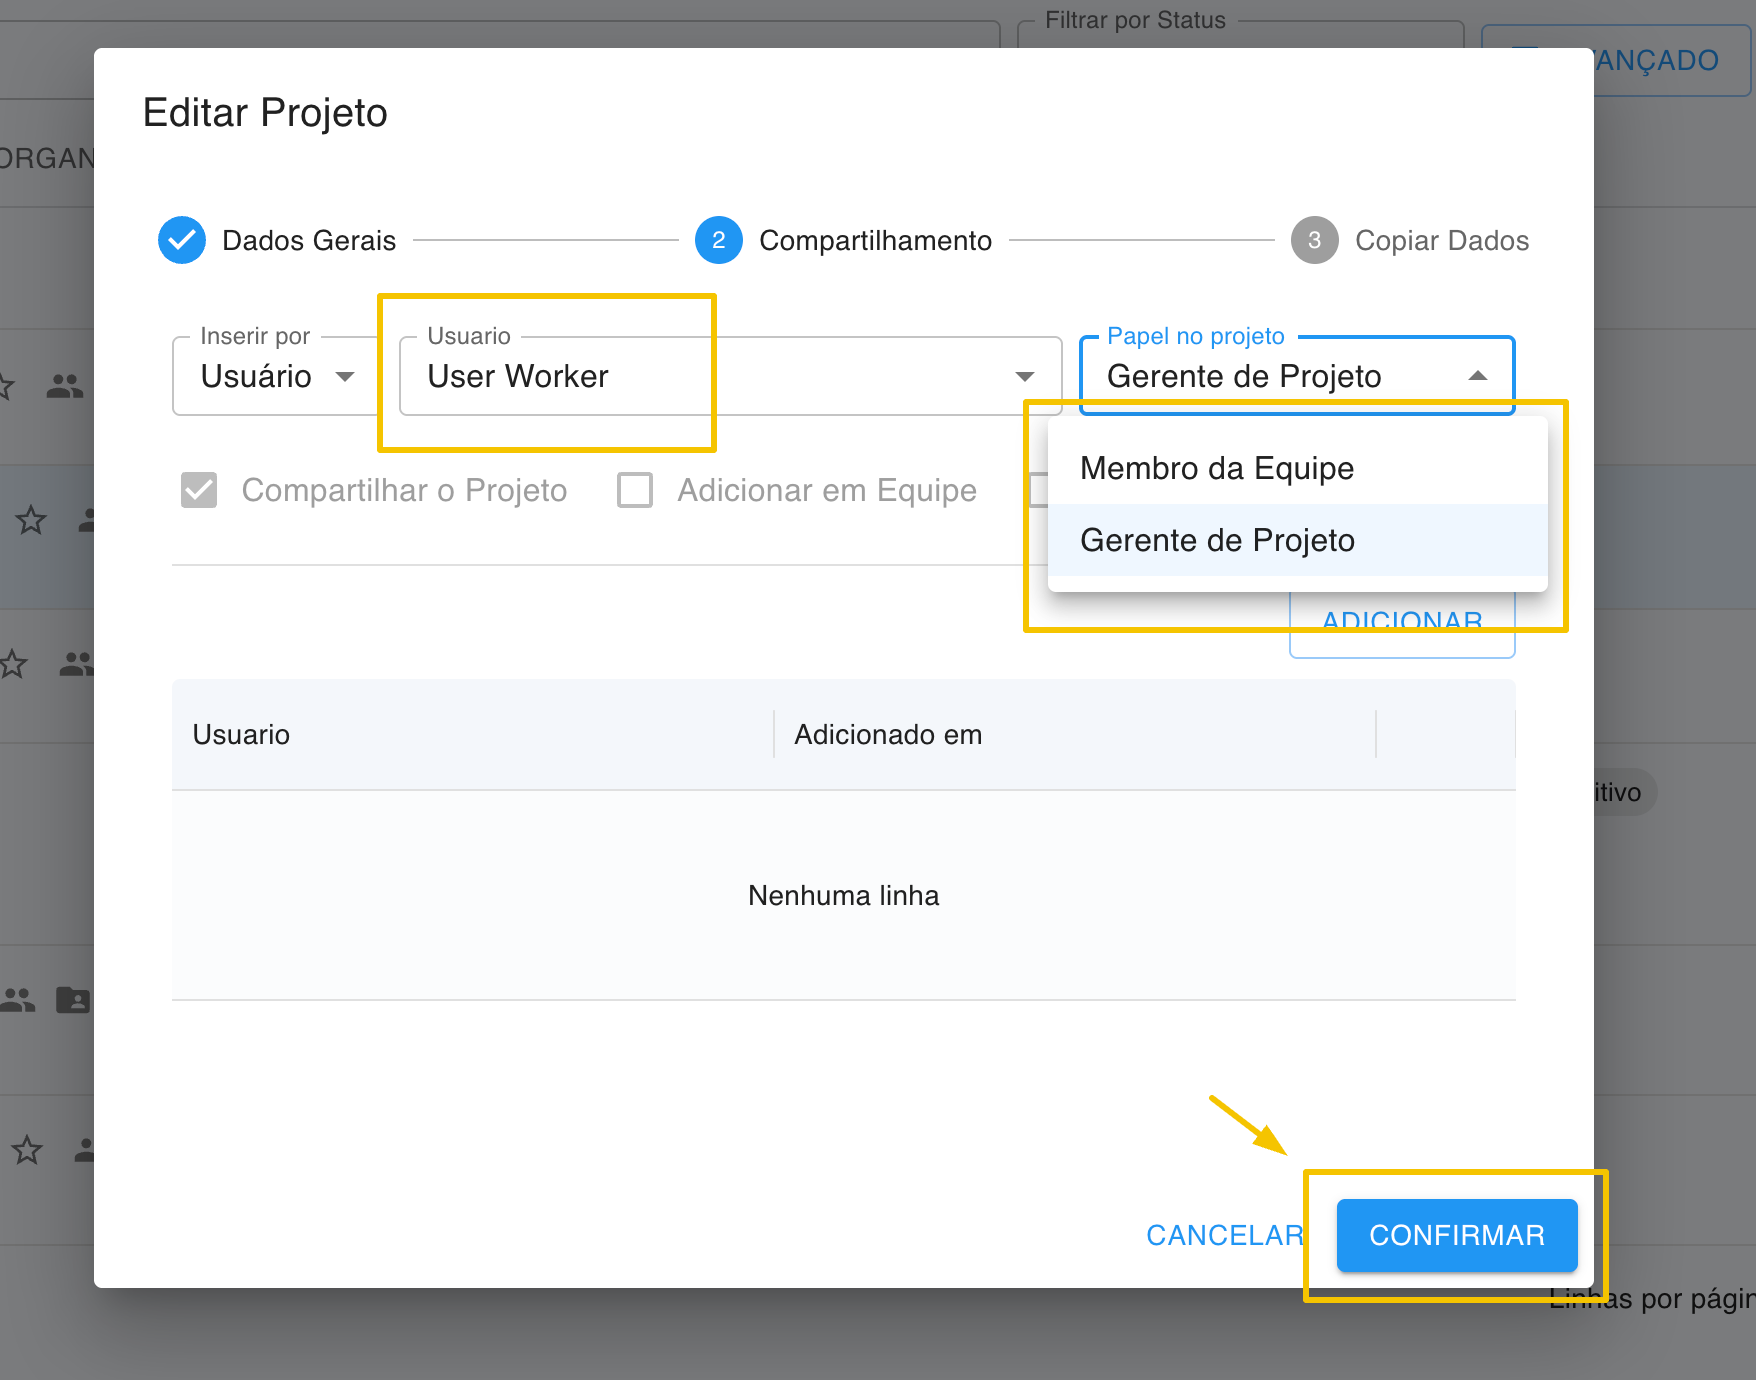Click the CONFIRMAR button
Image resolution: width=1756 pixels, height=1380 pixels.
[1457, 1235]
